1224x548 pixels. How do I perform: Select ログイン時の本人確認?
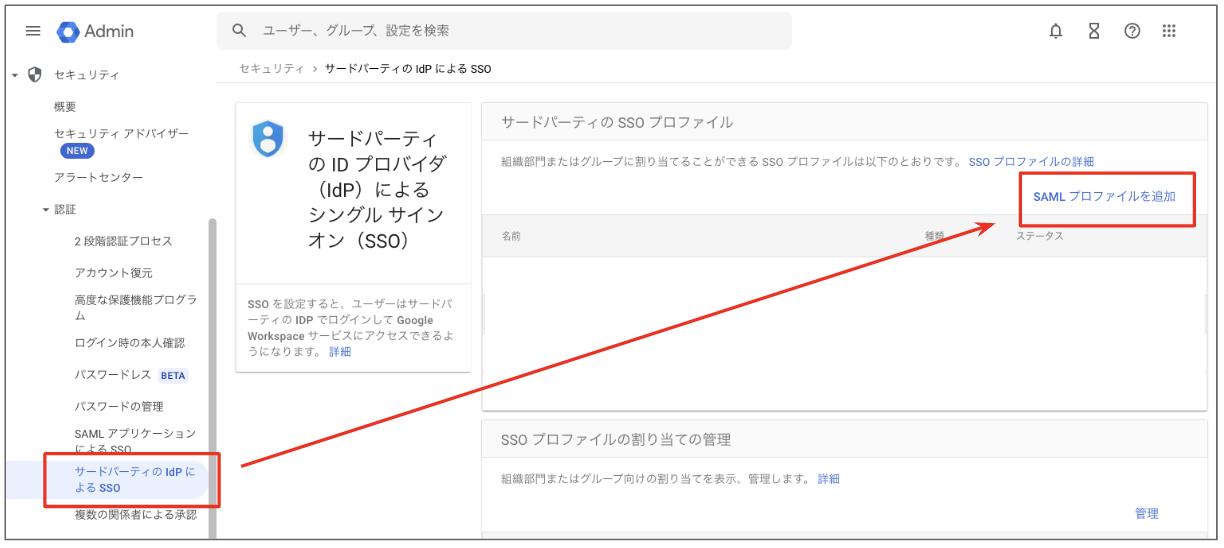(x=129, y=343)
